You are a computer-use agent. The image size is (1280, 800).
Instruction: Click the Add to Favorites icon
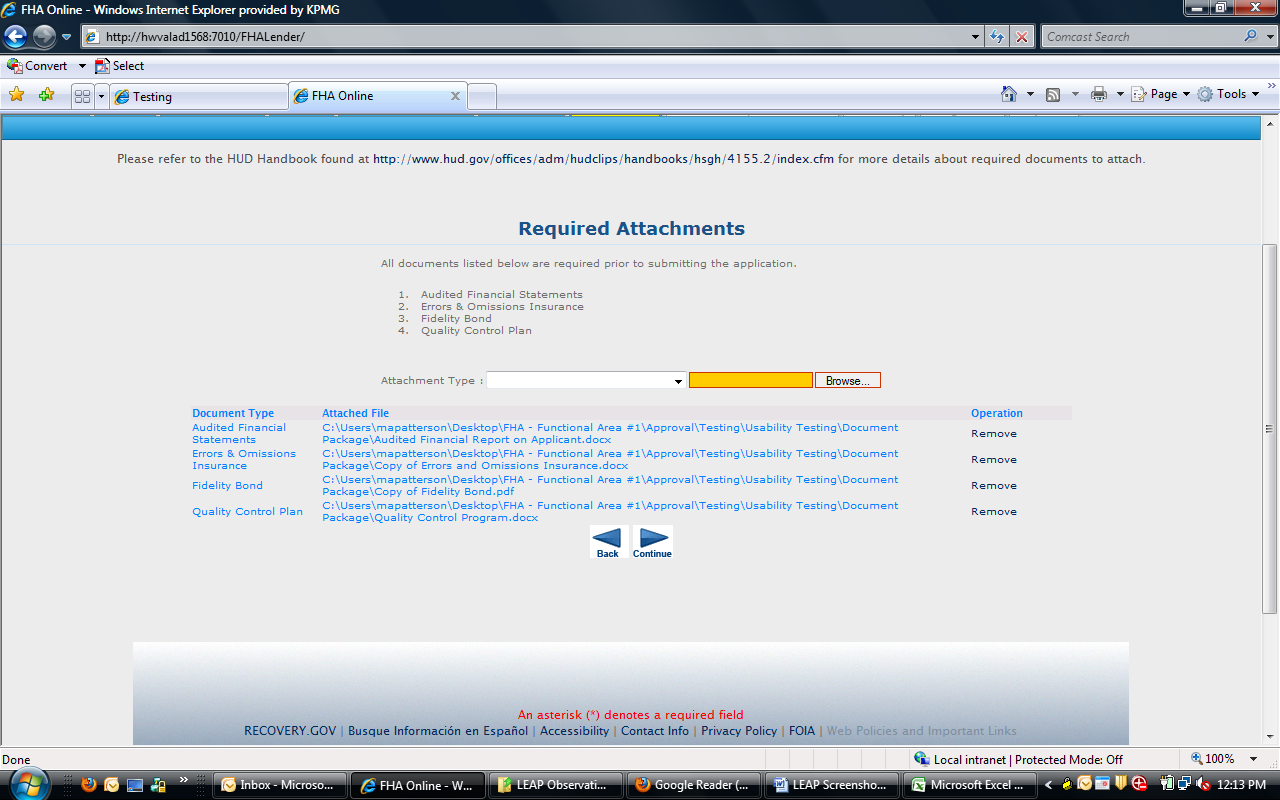pyautogui.click(x=46, y=95)
